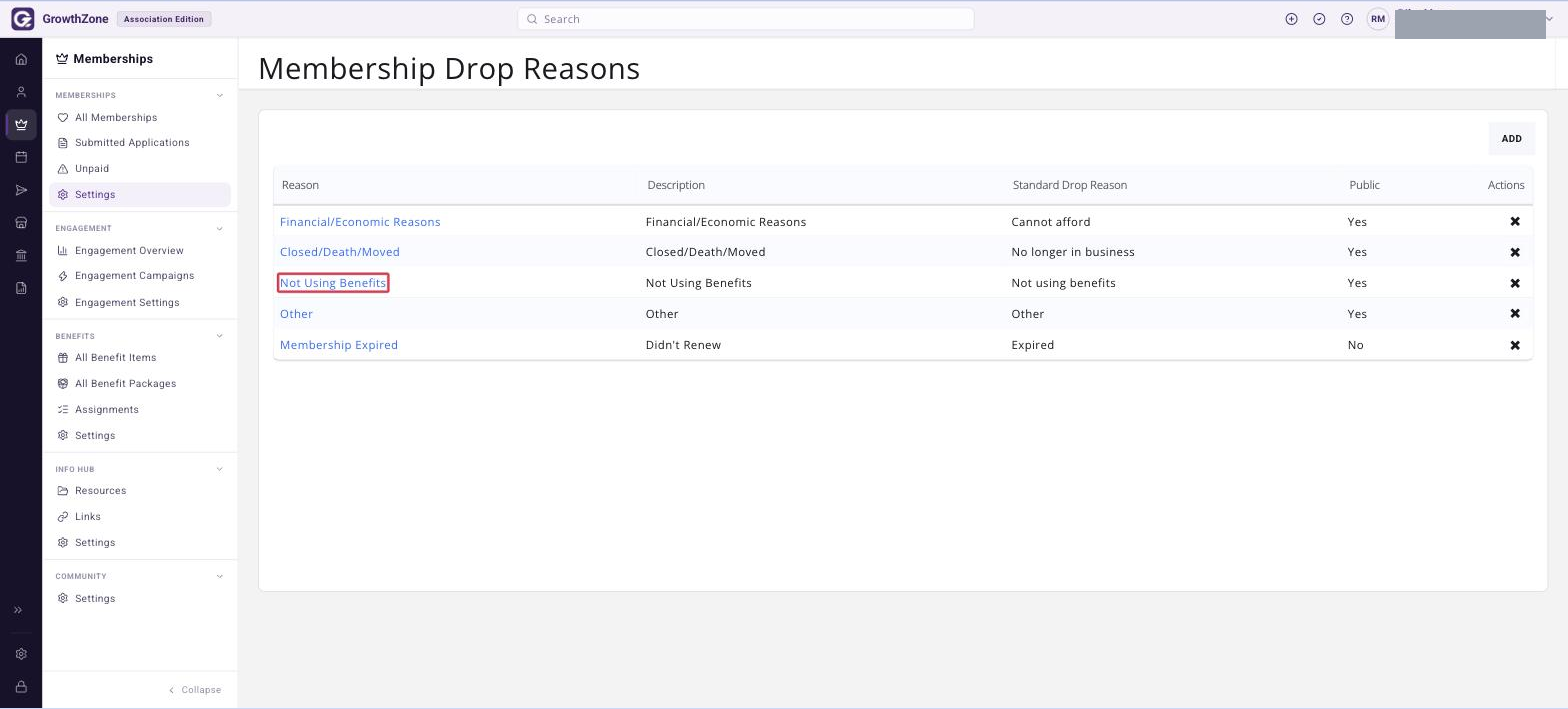Click the 'Cannot afford' cell
1568x709 pixels.
tap(1051, 222)
